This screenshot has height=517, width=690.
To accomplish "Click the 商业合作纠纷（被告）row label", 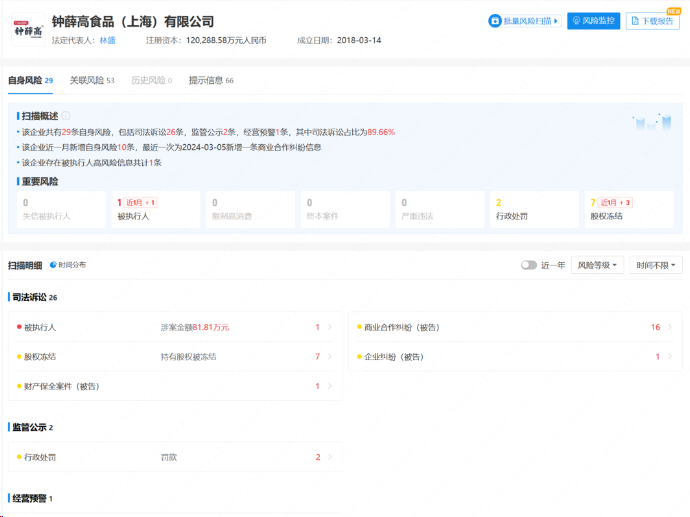I will 402,327.
